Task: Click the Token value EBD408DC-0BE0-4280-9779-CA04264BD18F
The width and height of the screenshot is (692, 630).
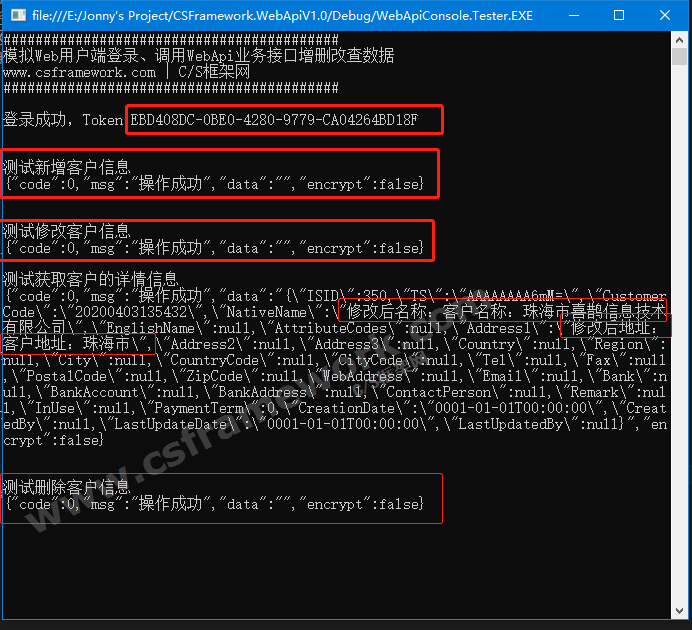Action: point(274,120)
